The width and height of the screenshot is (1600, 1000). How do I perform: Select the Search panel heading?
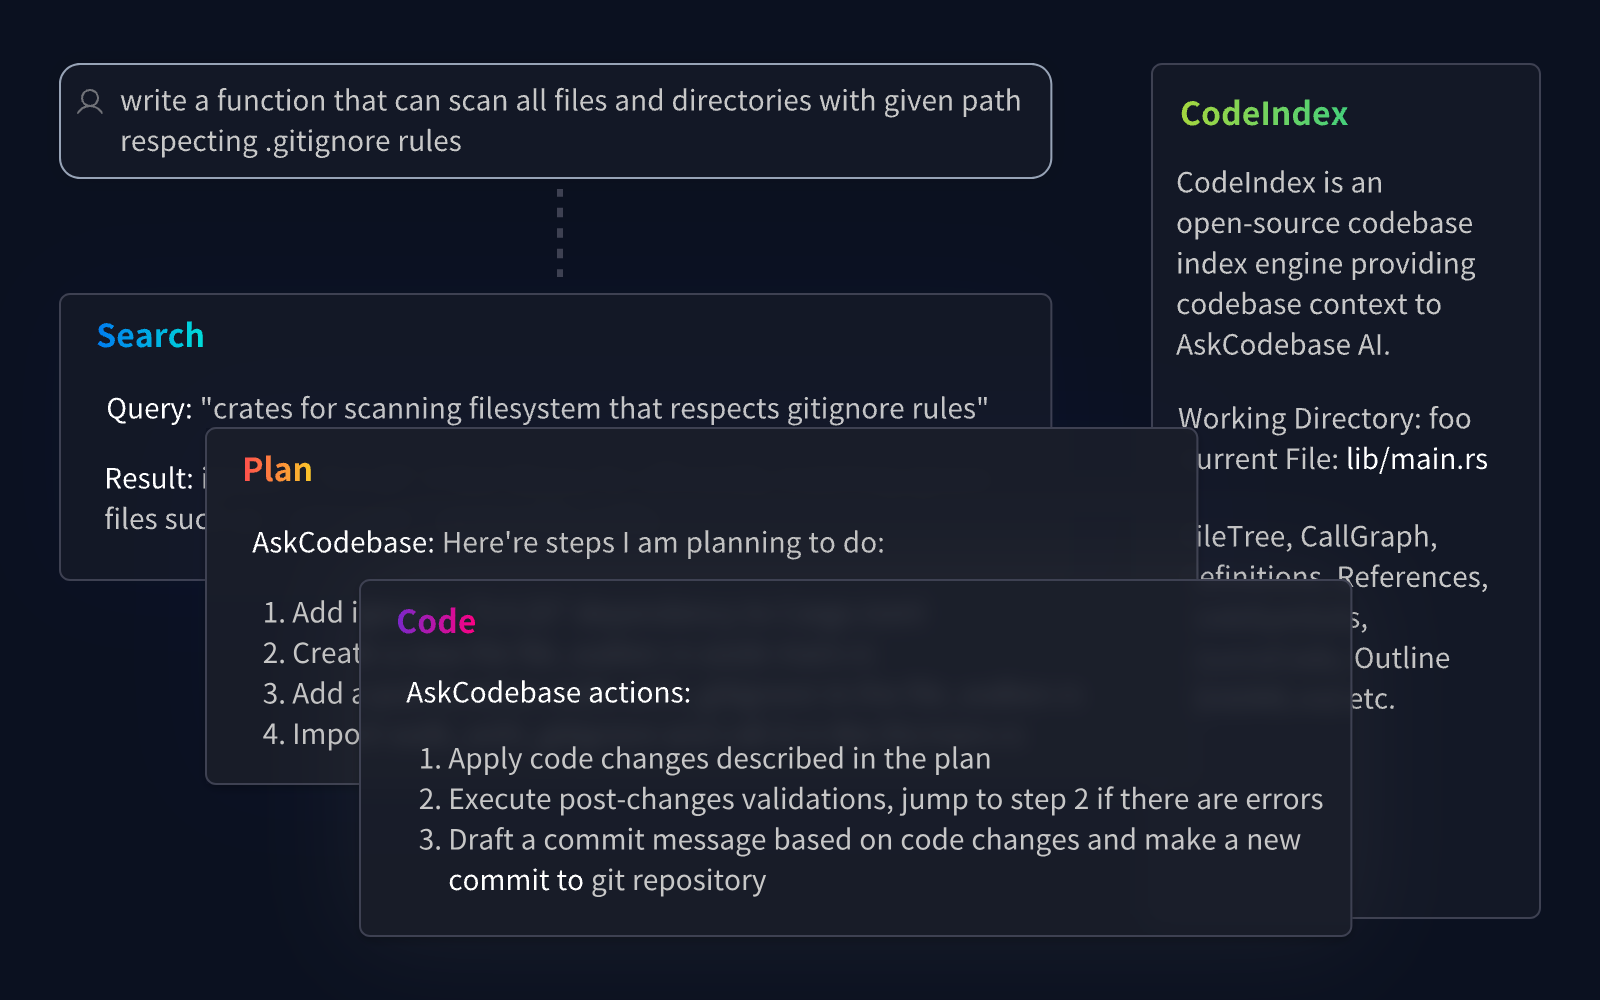150,336
